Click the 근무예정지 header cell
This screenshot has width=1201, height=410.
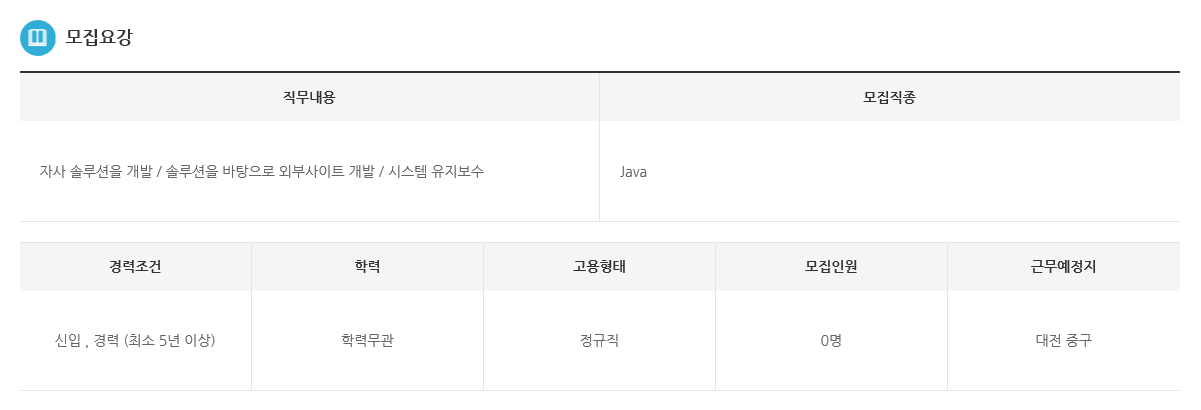click(x=1064, y=267)
